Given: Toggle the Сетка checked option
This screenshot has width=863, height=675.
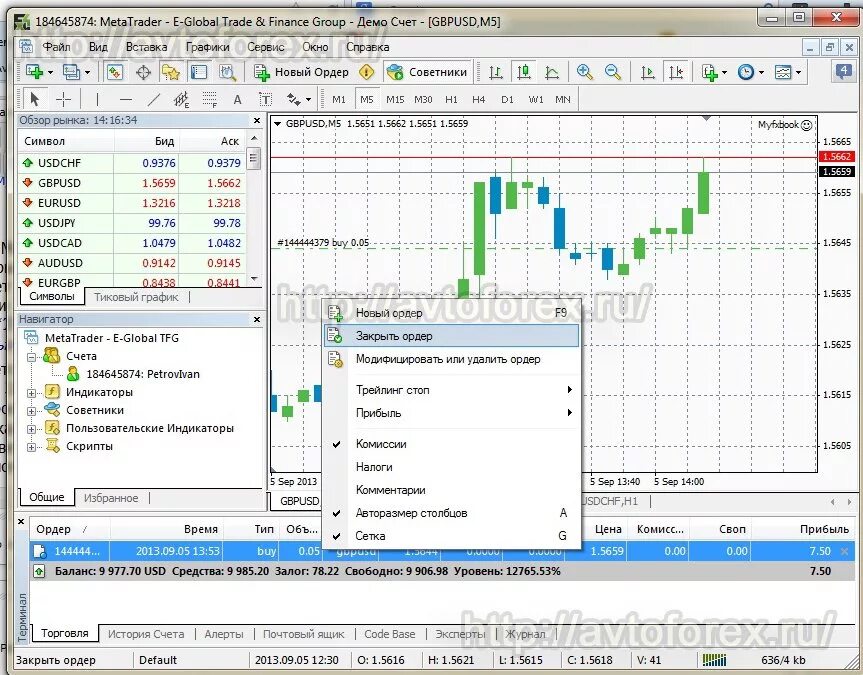Looking at the screenshot, I should pyautogui.click(x=452, y=536).
